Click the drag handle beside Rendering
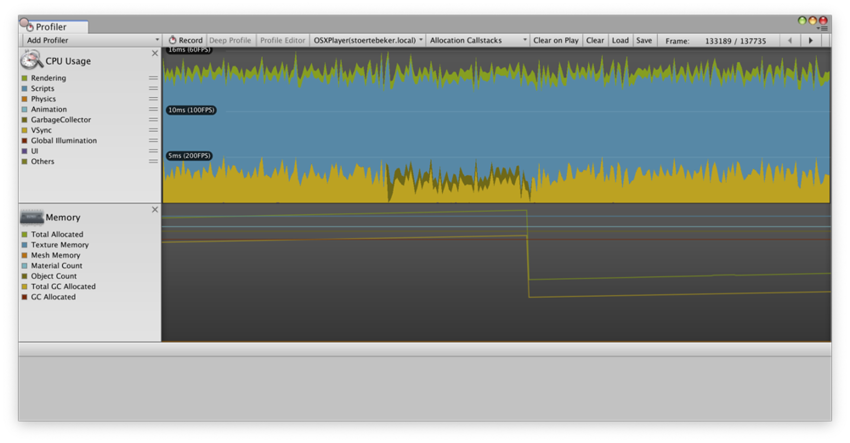The height and width of the screenshot is (443, 850). click(153, 78)
